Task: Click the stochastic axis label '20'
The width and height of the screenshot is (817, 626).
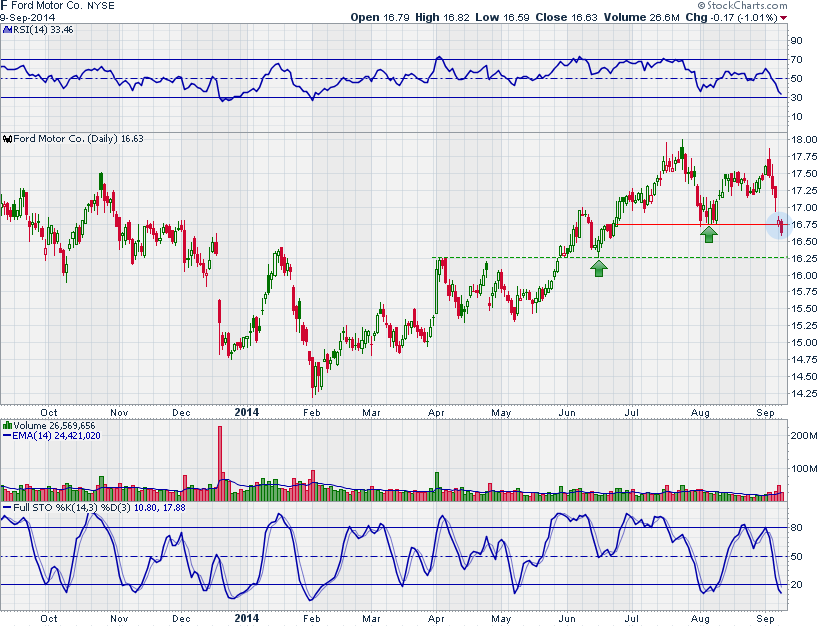Action: coord(797,584)
